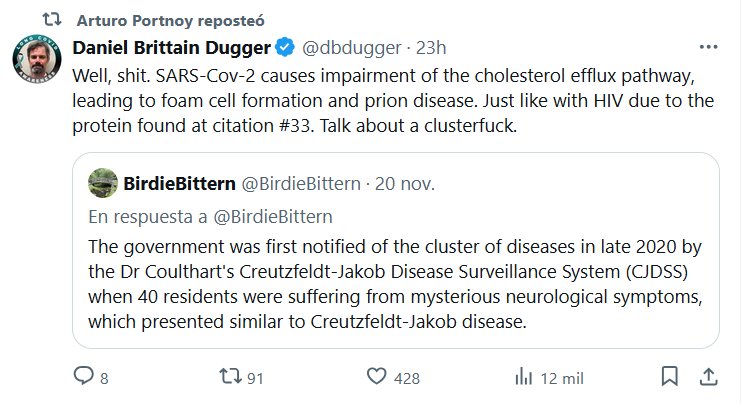744x404 pixels.
Task: Open the 23h timestamp link
Action: point(430,47)
